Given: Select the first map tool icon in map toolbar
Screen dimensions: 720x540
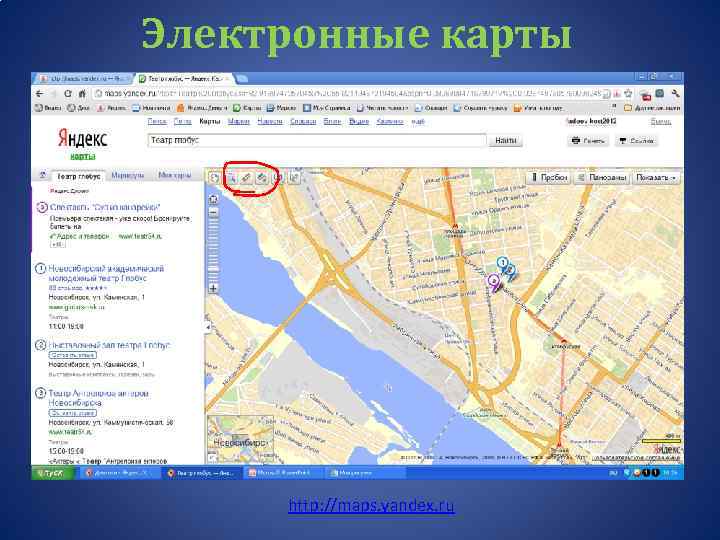Looking at the screenshot, I should (x=214, y=178).
